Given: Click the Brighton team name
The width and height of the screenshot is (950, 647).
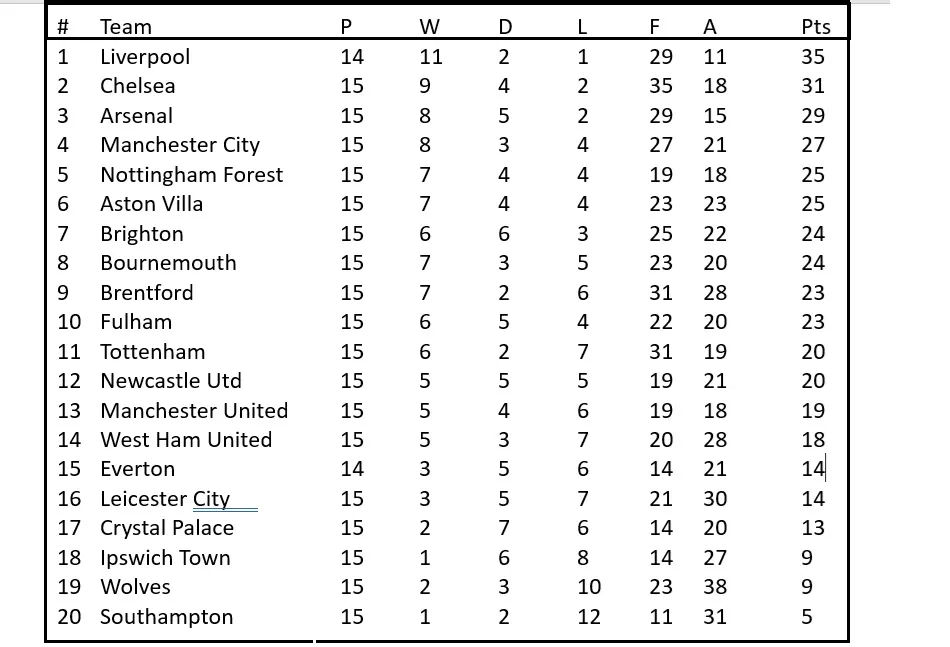Looking at the screenshot, I should (142, 234).
